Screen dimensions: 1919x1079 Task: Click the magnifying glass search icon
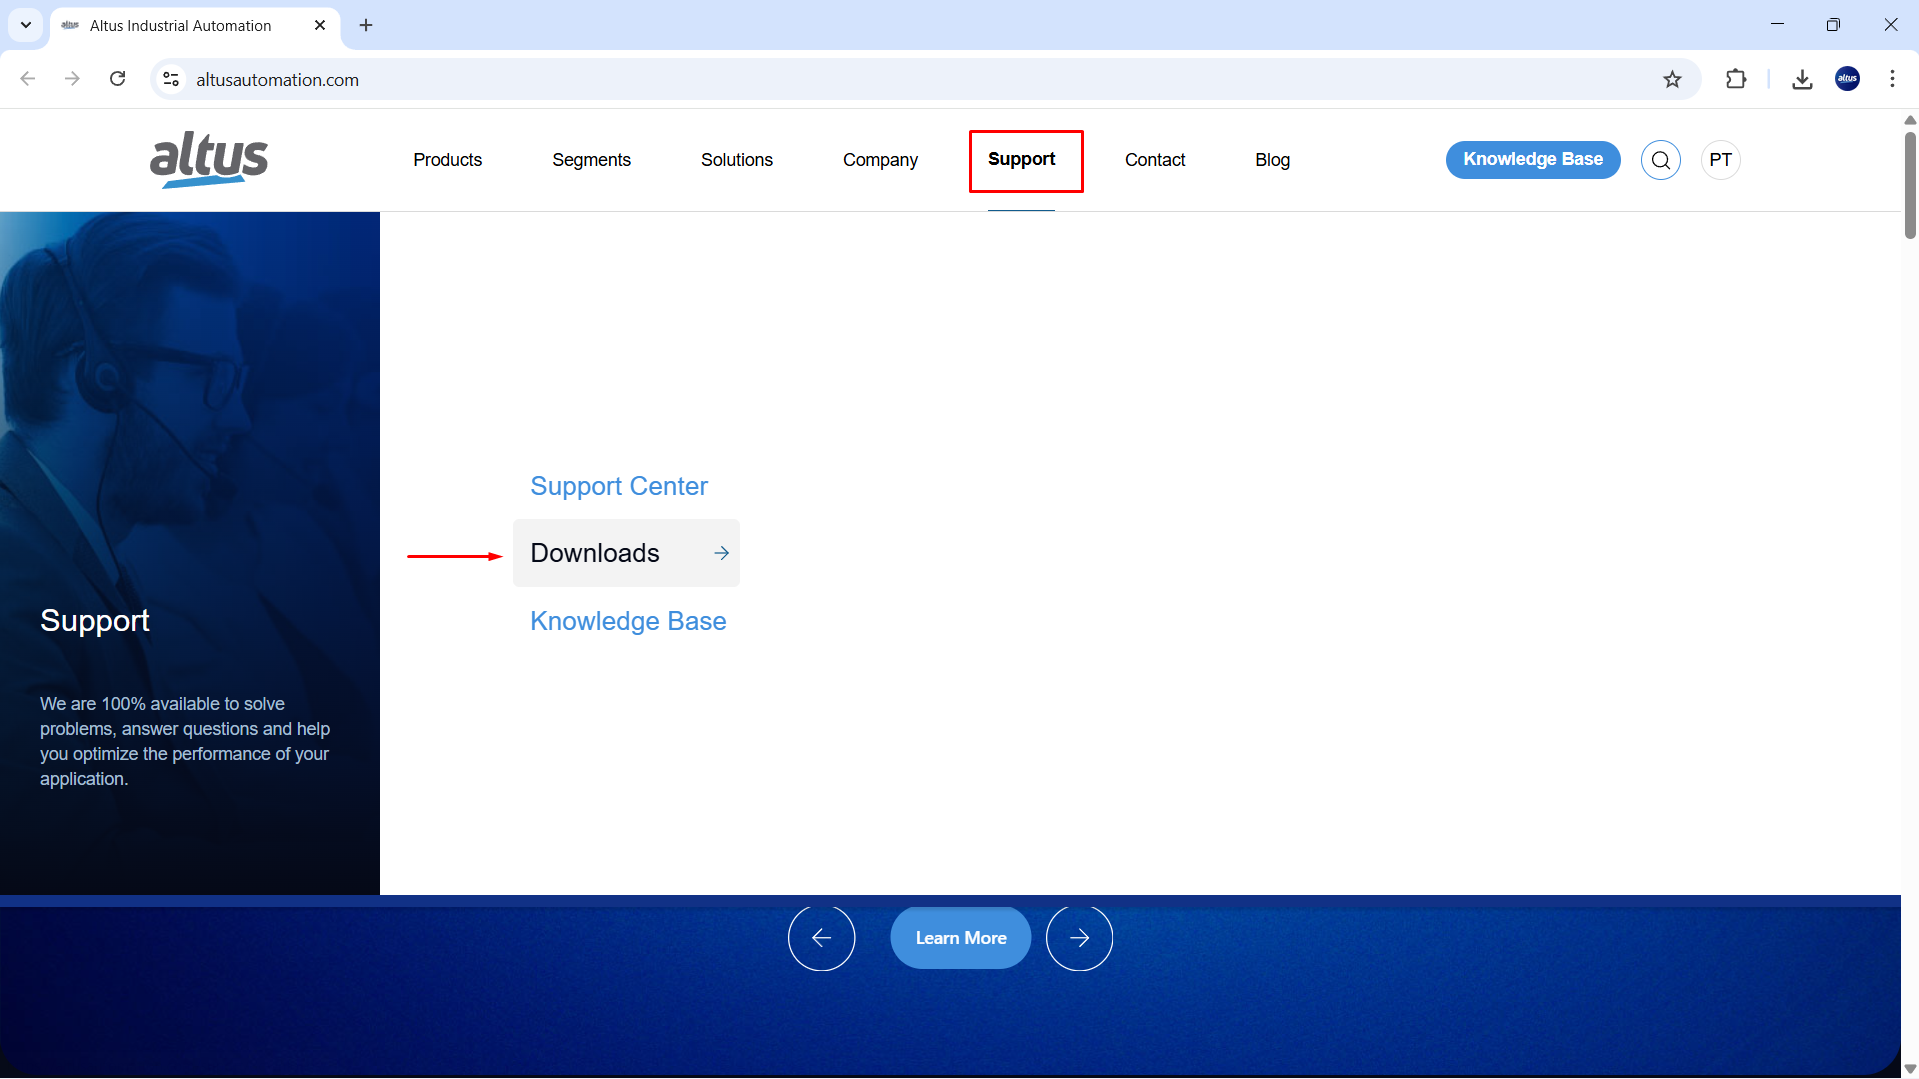tap(1660, 160)
